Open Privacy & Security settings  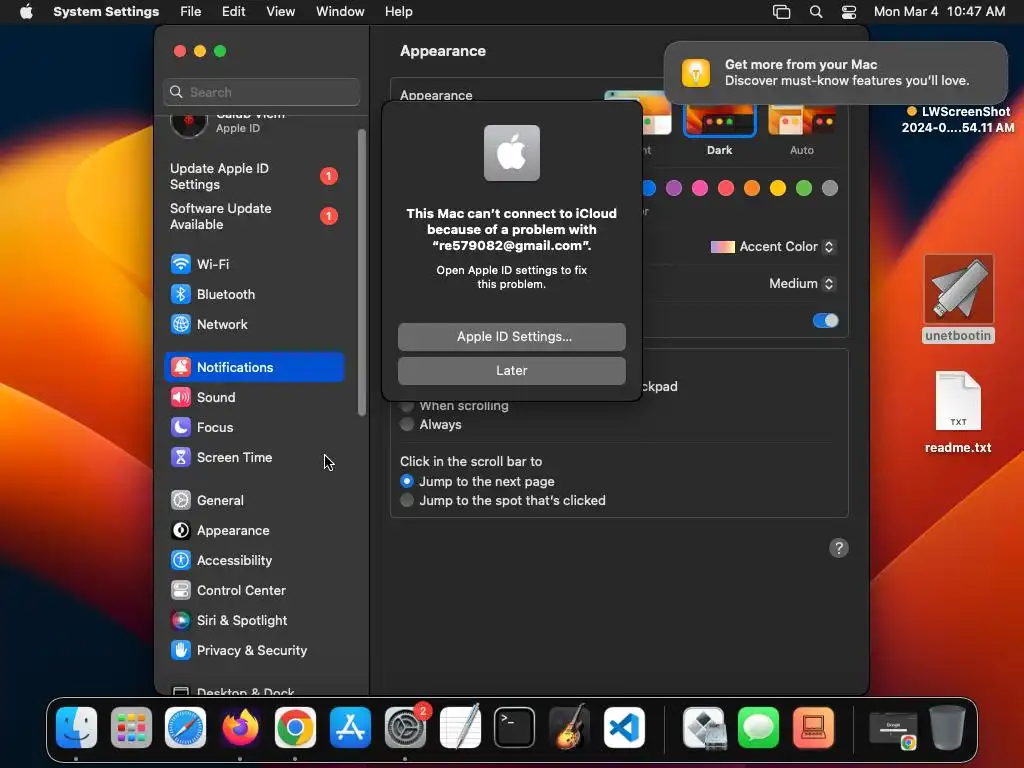pyautogui.click(x=254, y=650)
